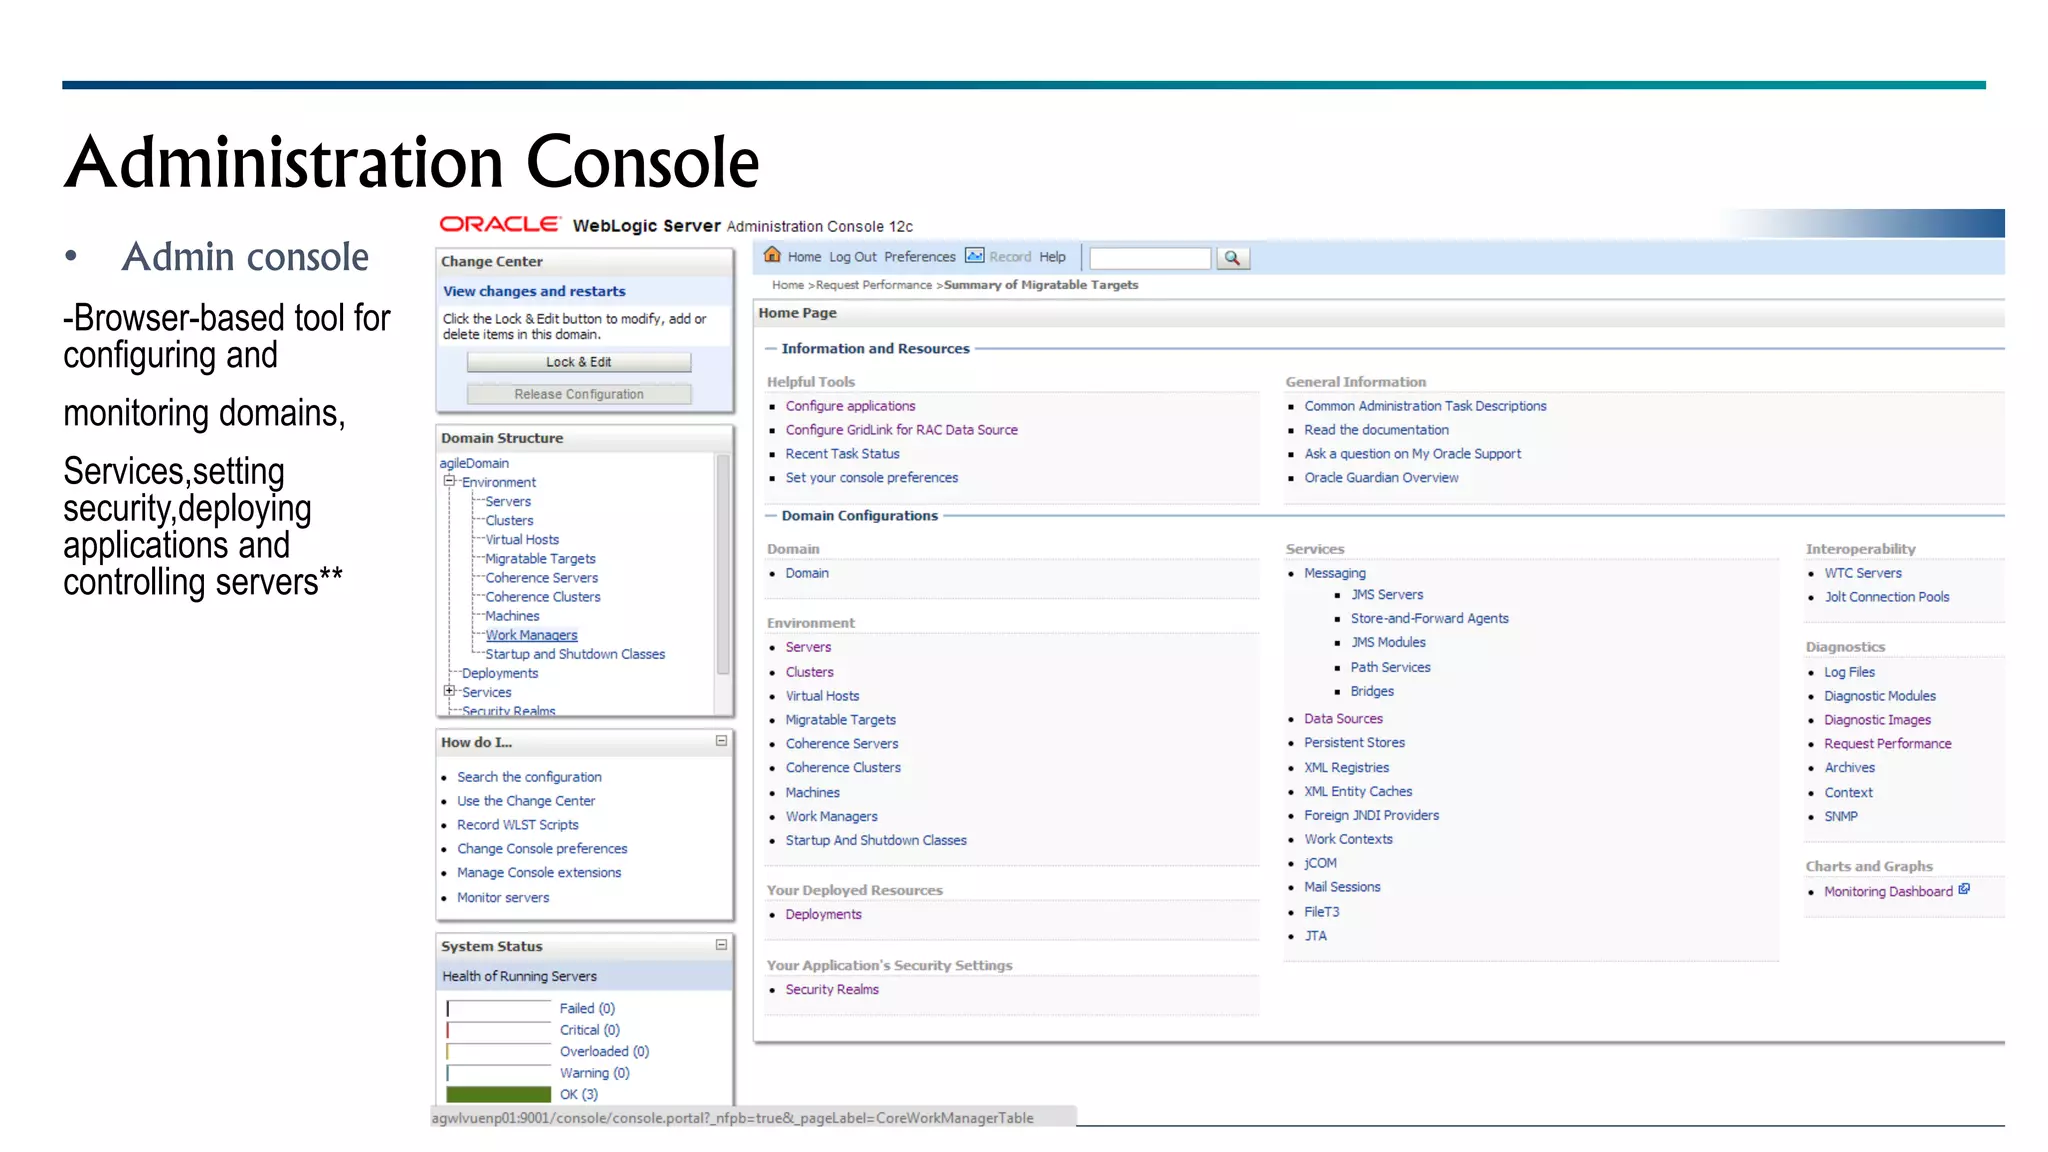Click the external link icon beside Monitoring Dashboard
Image resolution: width=2048 pixels, height=1152 pixels.
(x=1964, y=889)
